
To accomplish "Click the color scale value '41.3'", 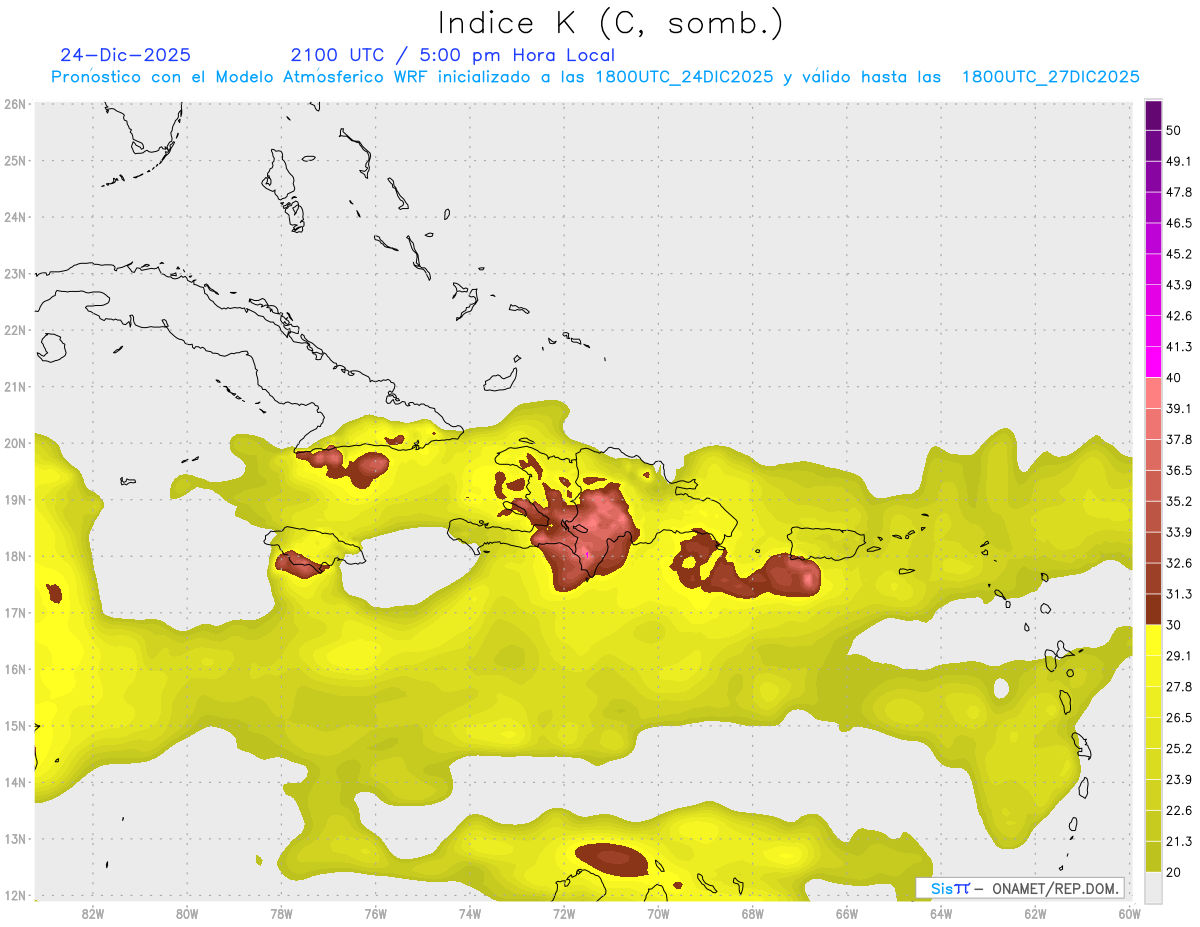I will (1179, 347).
